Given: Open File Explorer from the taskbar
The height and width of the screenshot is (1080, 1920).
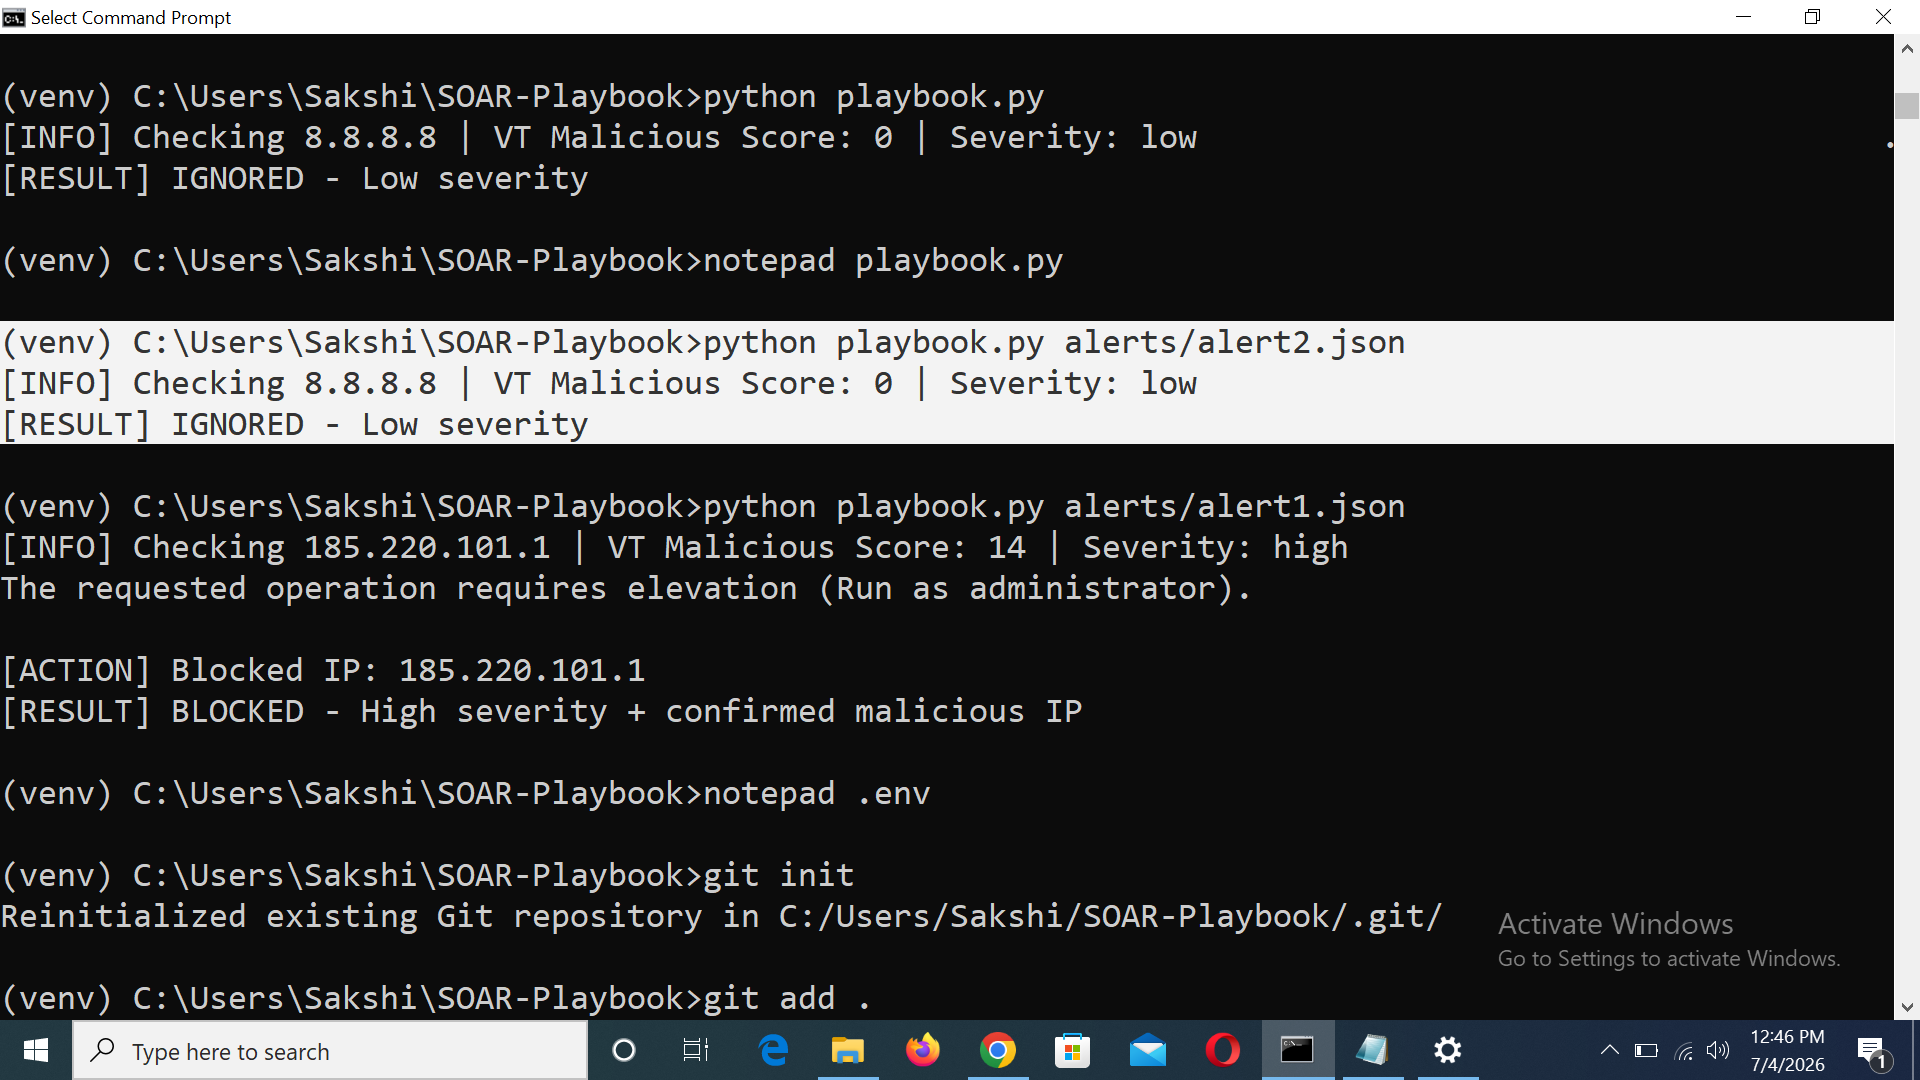Looking at the screenshot, I should (x=848, y=1050).
